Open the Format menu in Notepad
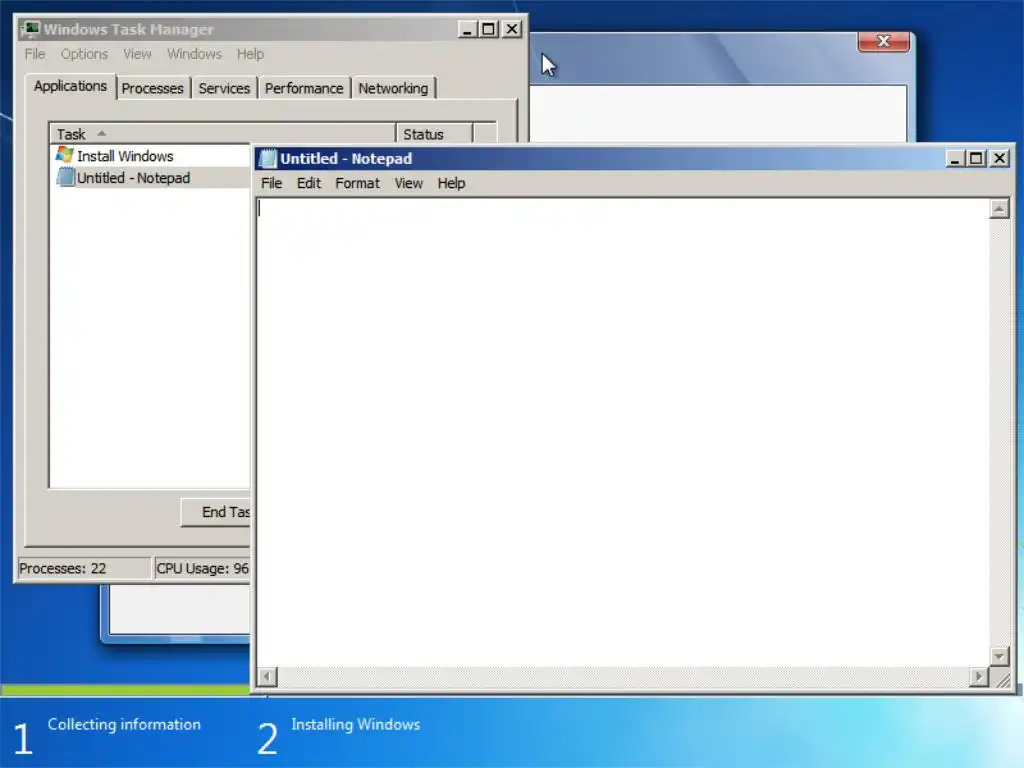 click(x=357, y=184)
